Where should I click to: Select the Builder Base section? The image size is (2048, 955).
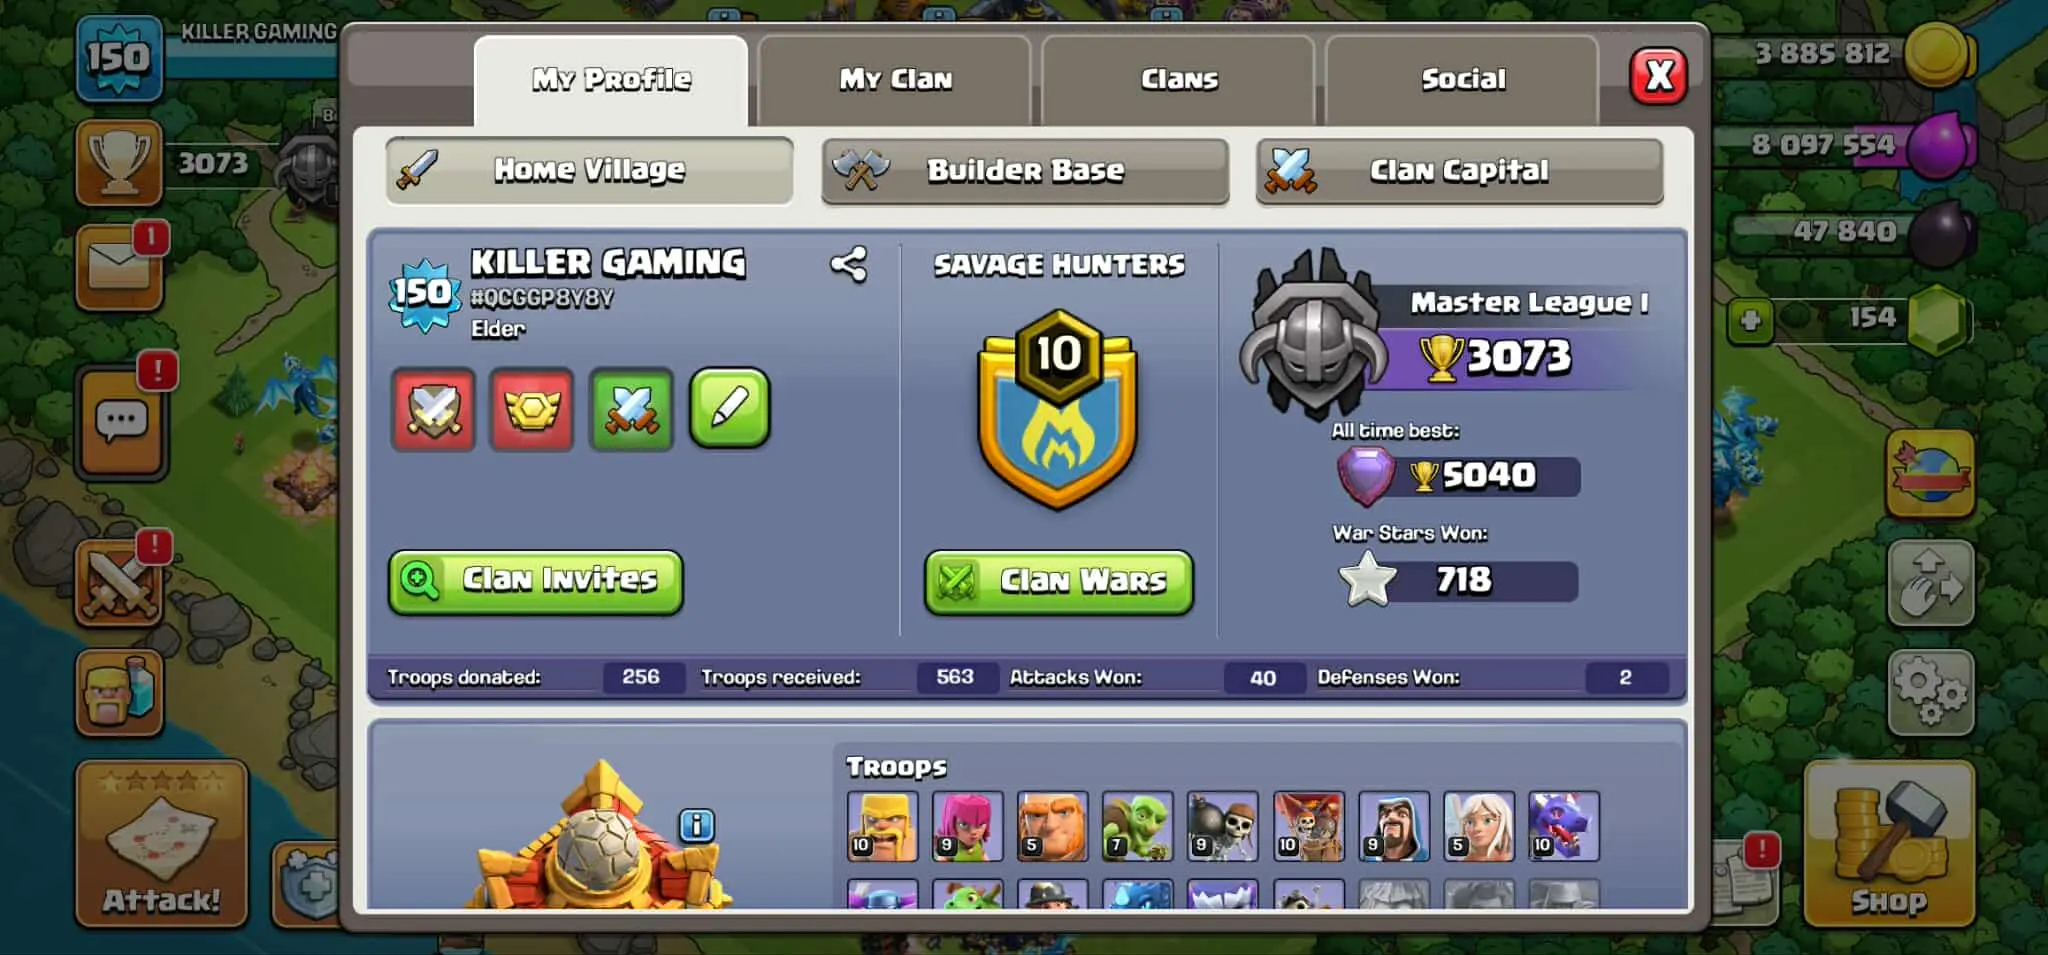pyautogui.click(x=1025, y=171)
